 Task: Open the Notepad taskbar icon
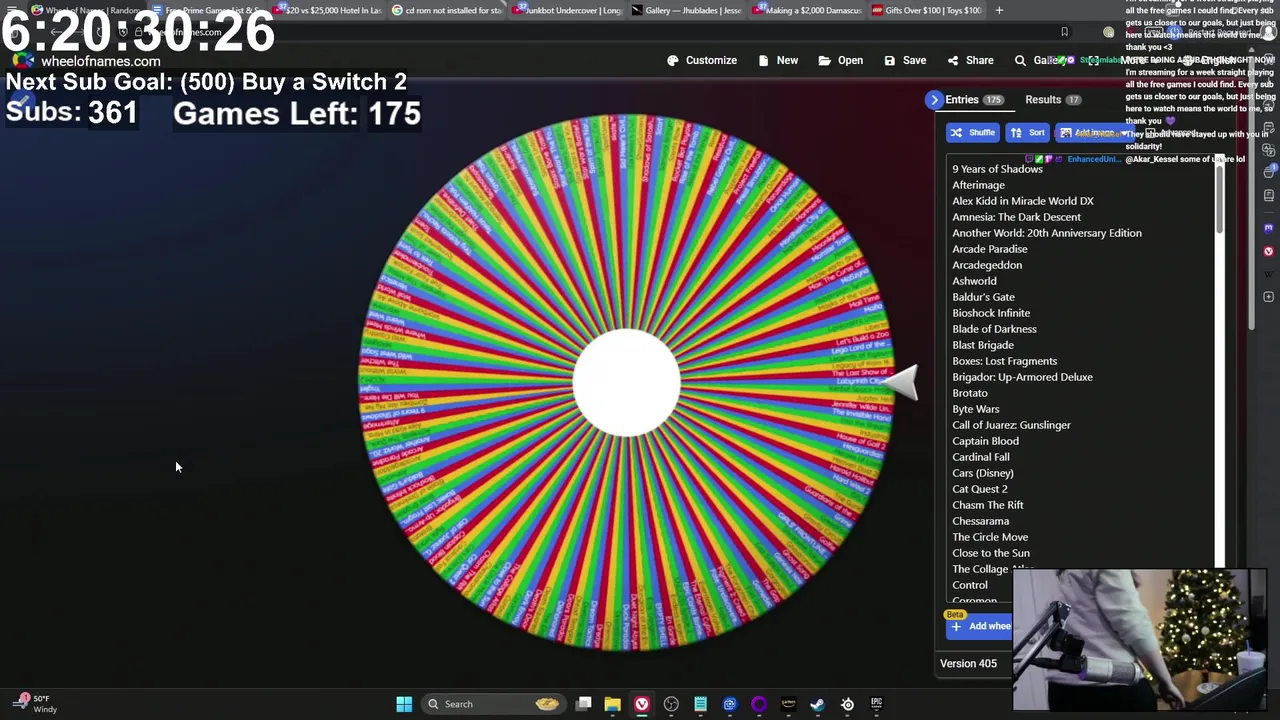(x=700, y=704)
